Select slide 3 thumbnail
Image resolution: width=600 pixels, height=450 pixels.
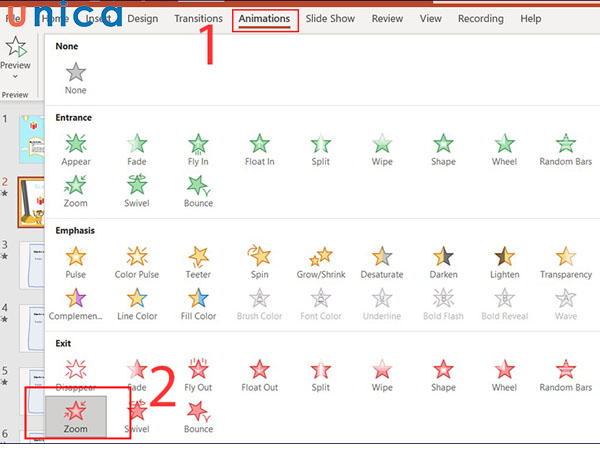tap(32, 265)
